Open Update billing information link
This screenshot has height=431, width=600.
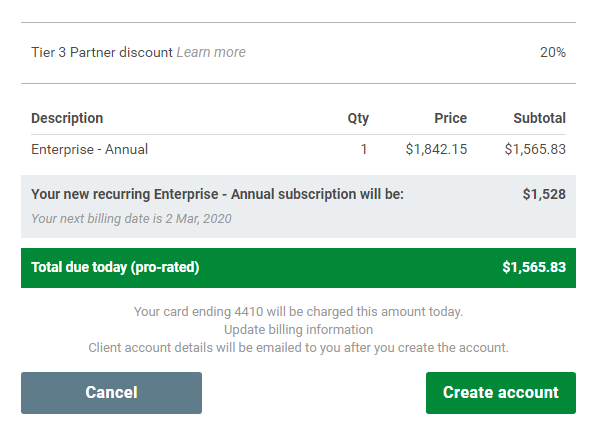(x=298, y=330)
